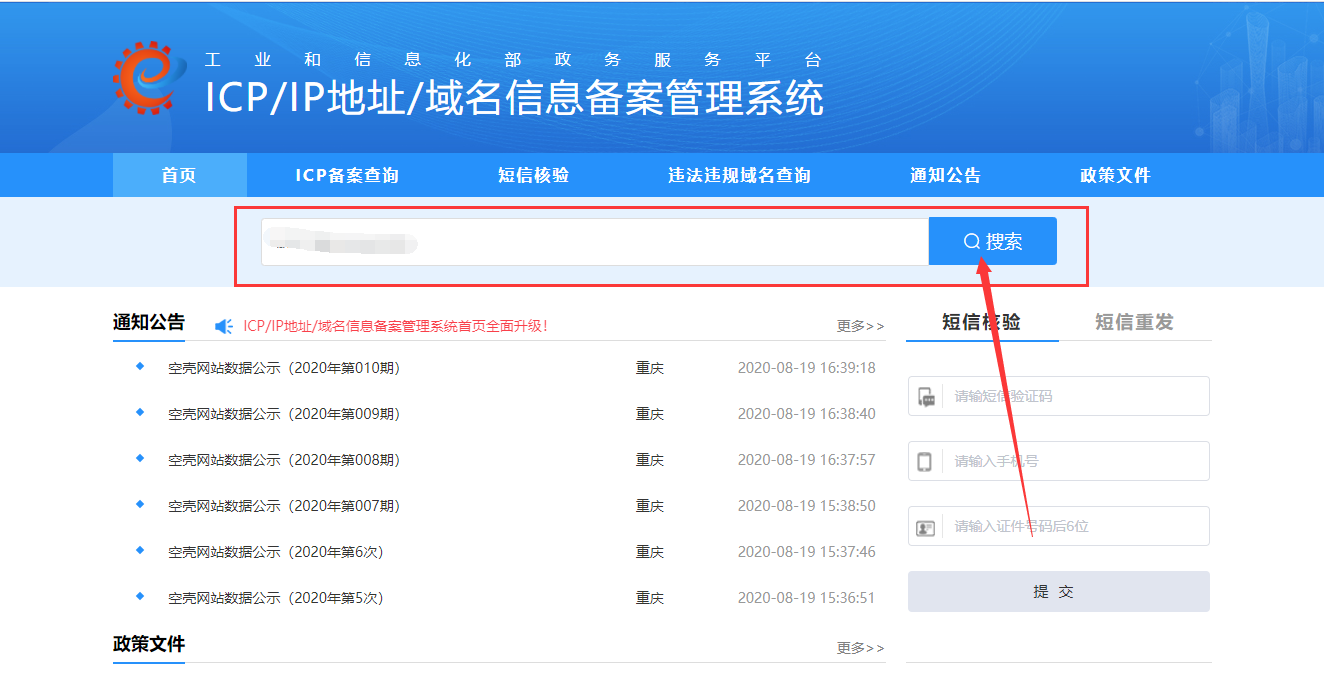Click the 工业和信息化部政务服务平台 subtitle
The height and width of the screenshot is (682, 1324).
[x=513, y=60]
